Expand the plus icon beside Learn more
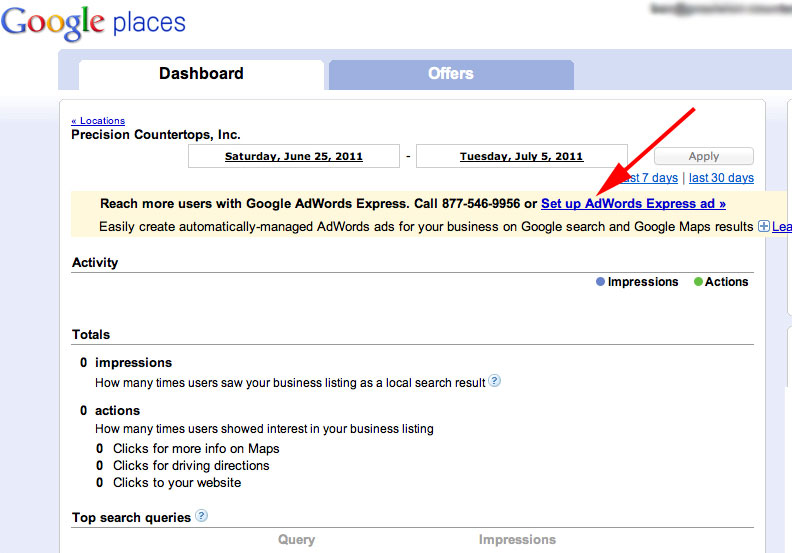792x553 pixels. click(x=764, y=226)
